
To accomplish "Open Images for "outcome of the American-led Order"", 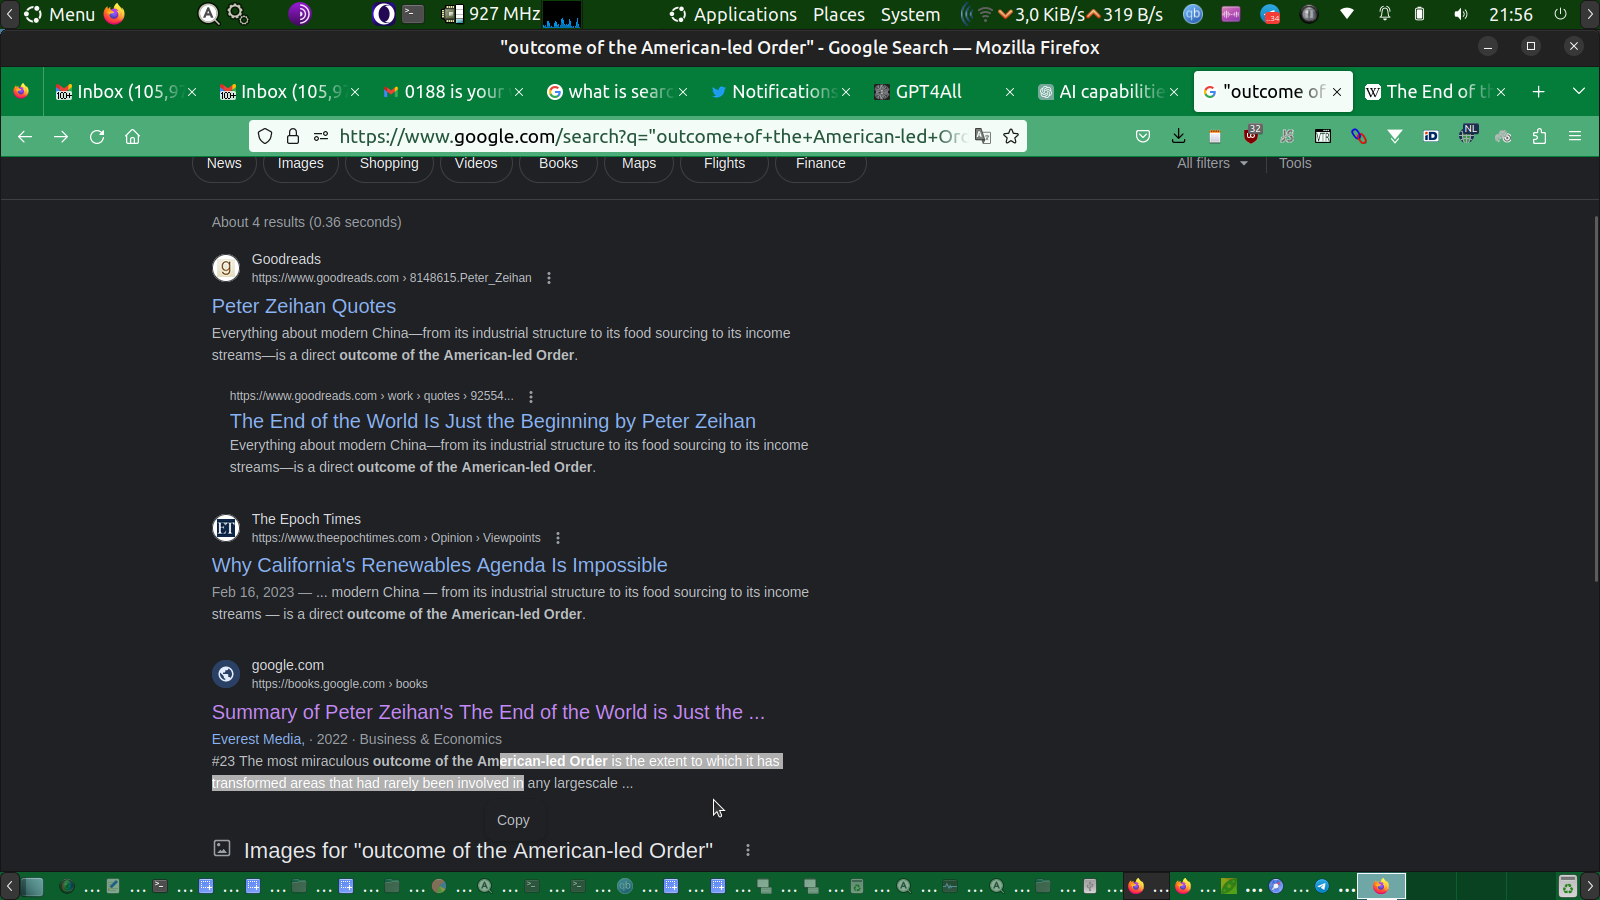I will click(x=478, y=850).
